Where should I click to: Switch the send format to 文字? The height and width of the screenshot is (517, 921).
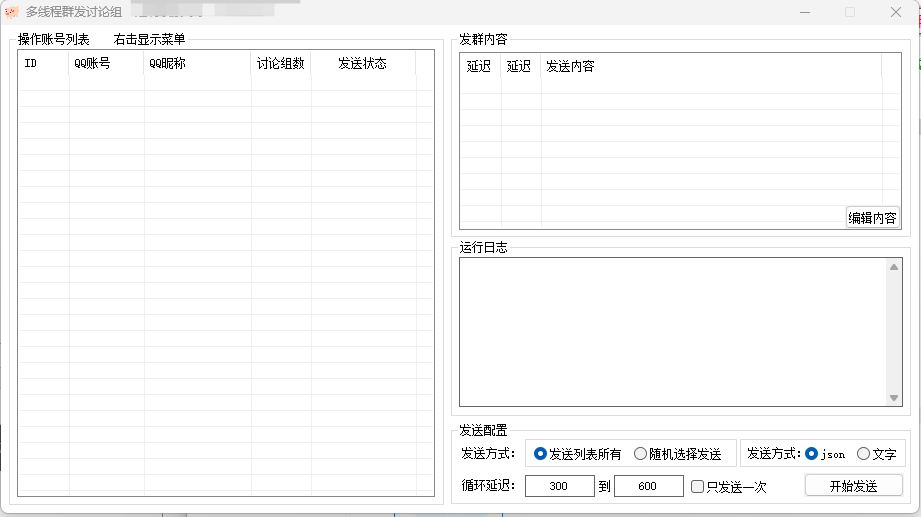coord(863,454)
